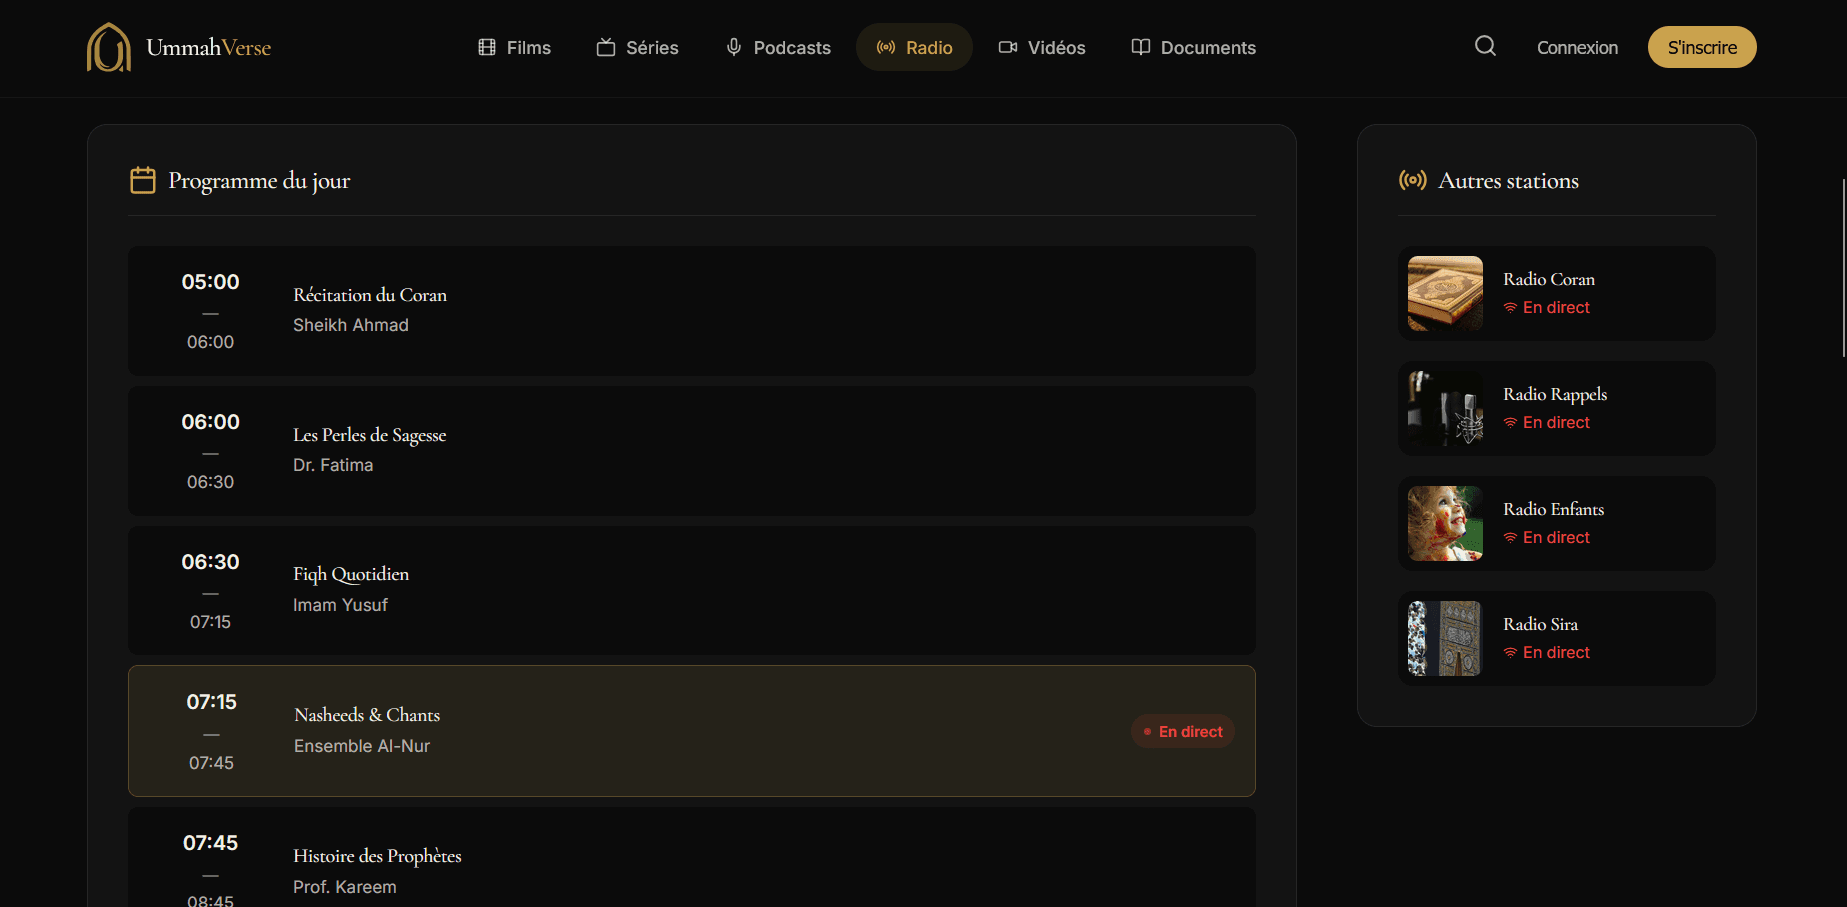
Task: Click the page vertical scrollbar
Action: pos(1843,268)
